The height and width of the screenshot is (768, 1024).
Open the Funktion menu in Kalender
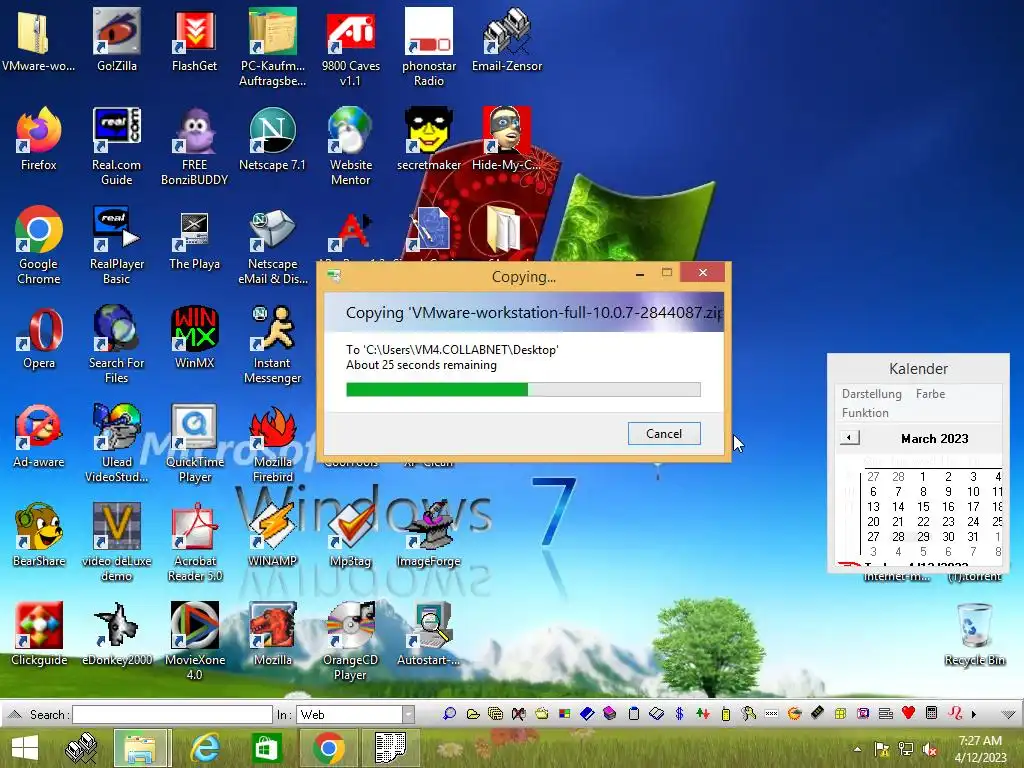(x=865, y=413)
